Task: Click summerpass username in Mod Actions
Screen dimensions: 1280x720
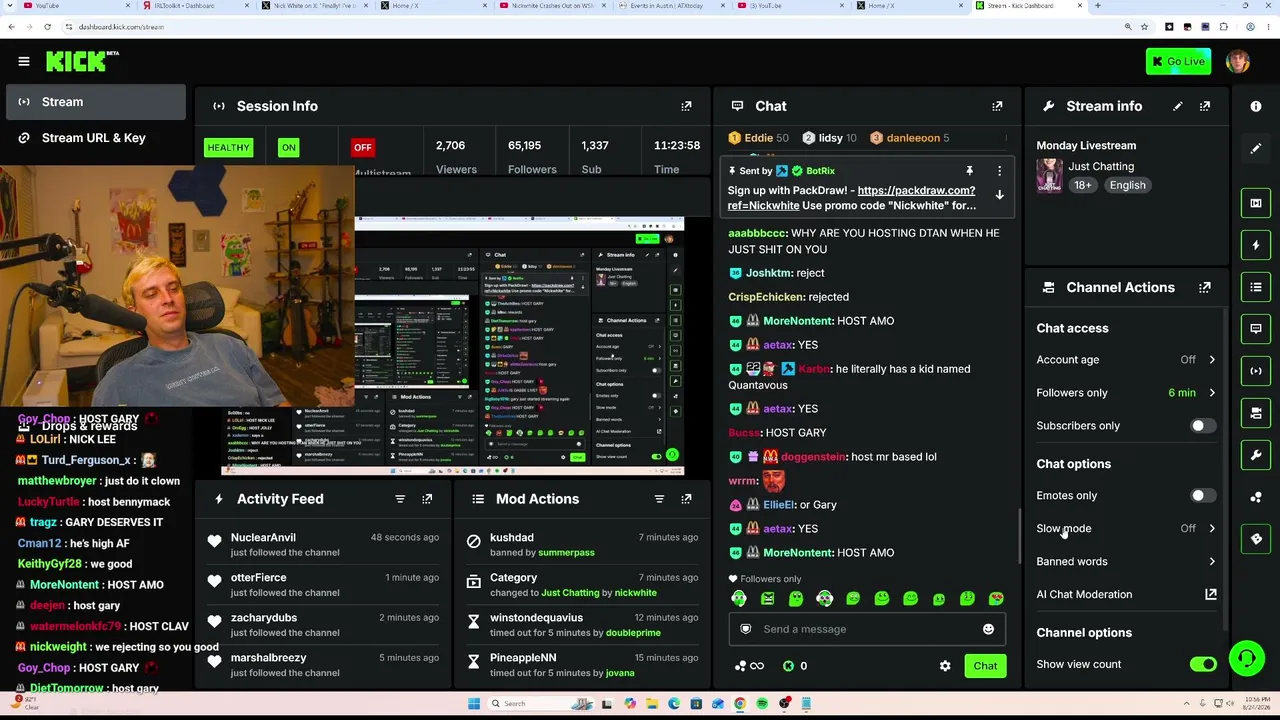Action: coord(566,553)
